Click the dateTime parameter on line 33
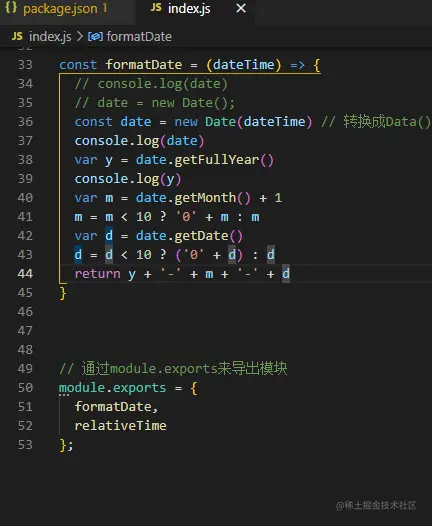This screenshot has width=432, height=526. coord(244,65)
